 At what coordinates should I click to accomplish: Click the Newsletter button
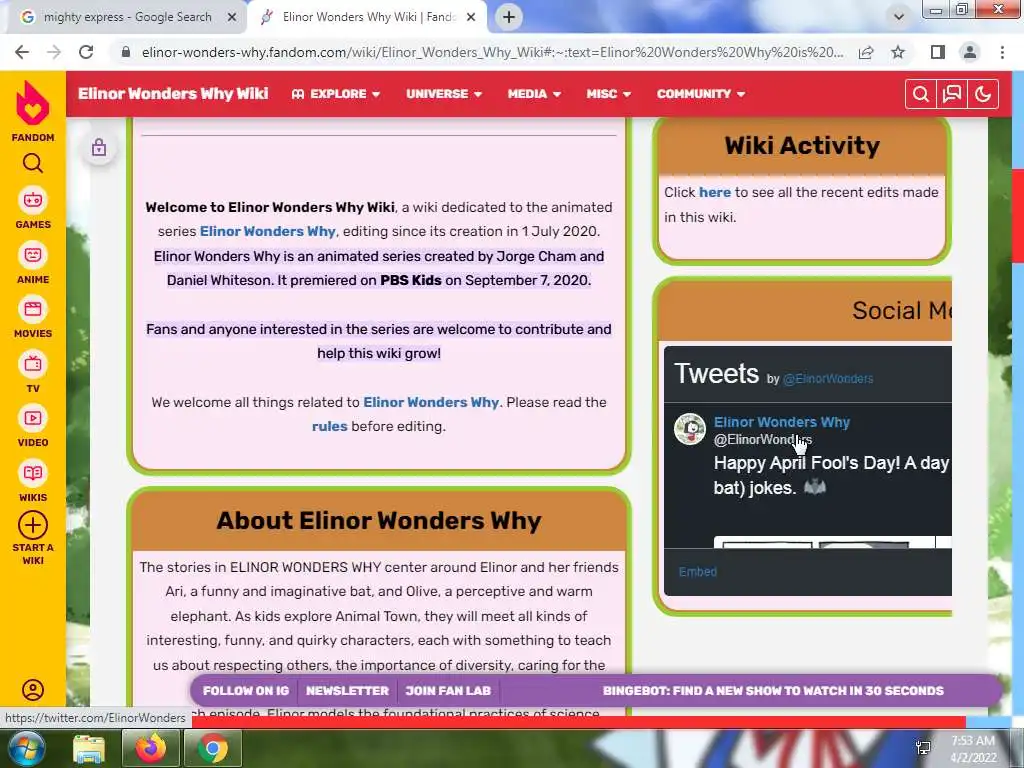pyautogui.click(x=347, y=691)
